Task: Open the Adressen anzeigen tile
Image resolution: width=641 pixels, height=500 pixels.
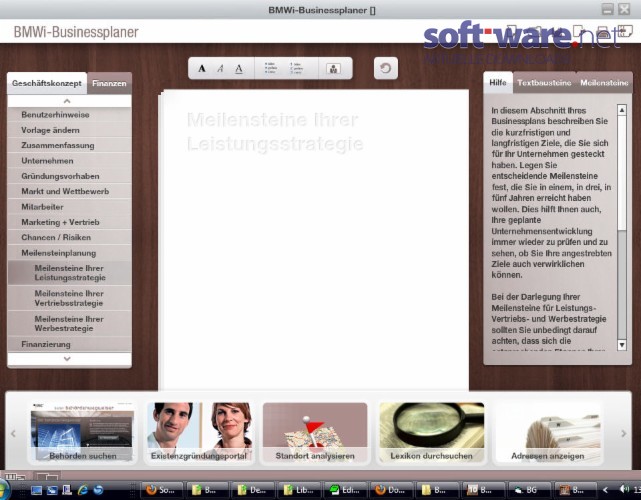Action: coord(548,433)
